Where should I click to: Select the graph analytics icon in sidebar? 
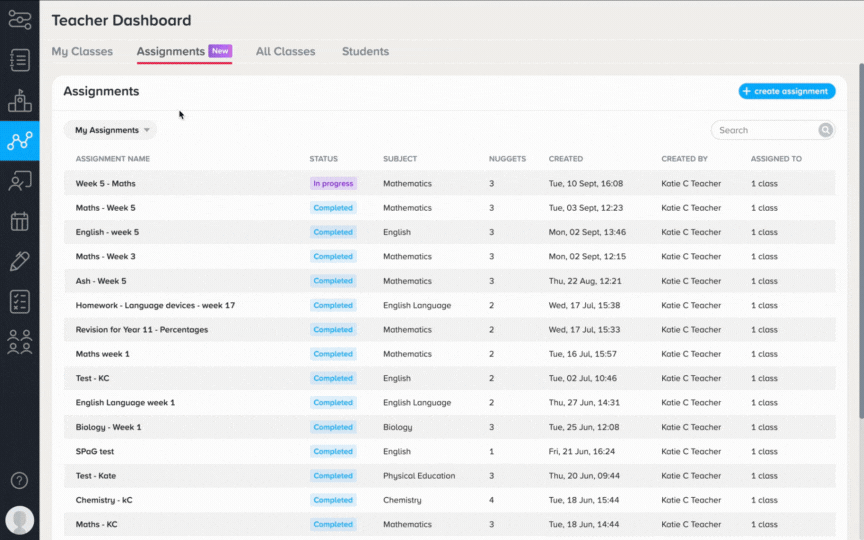20,141
